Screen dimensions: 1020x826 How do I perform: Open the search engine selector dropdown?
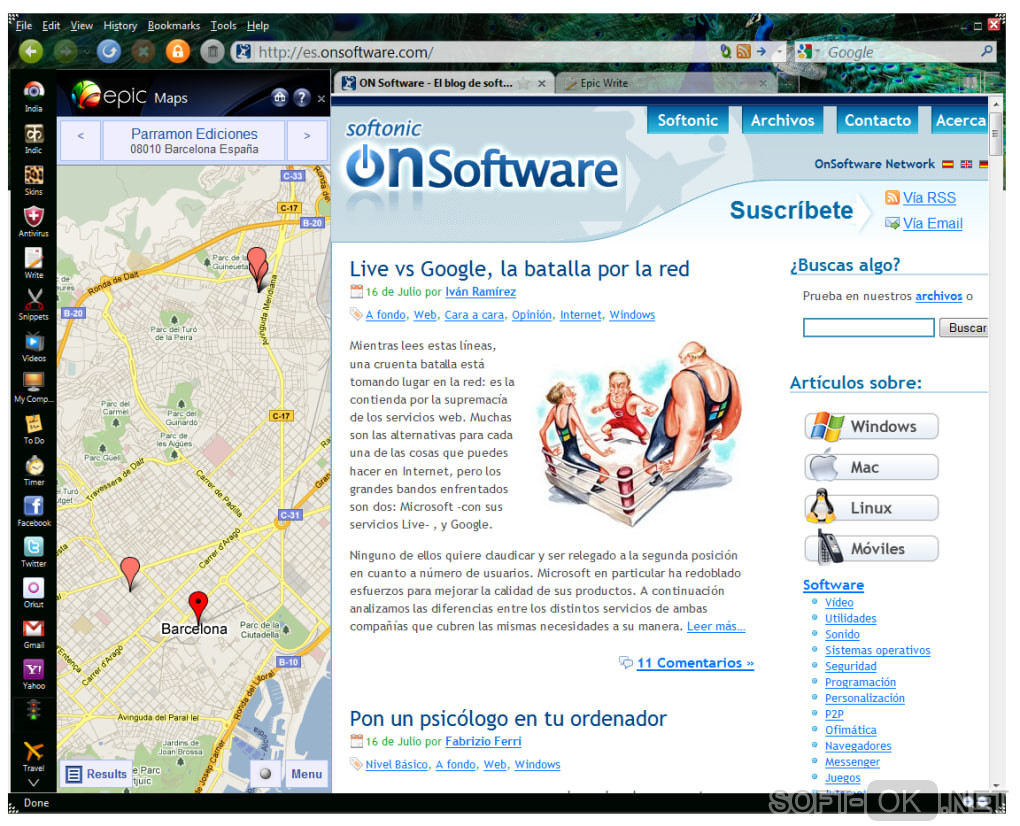pos(810,51)
